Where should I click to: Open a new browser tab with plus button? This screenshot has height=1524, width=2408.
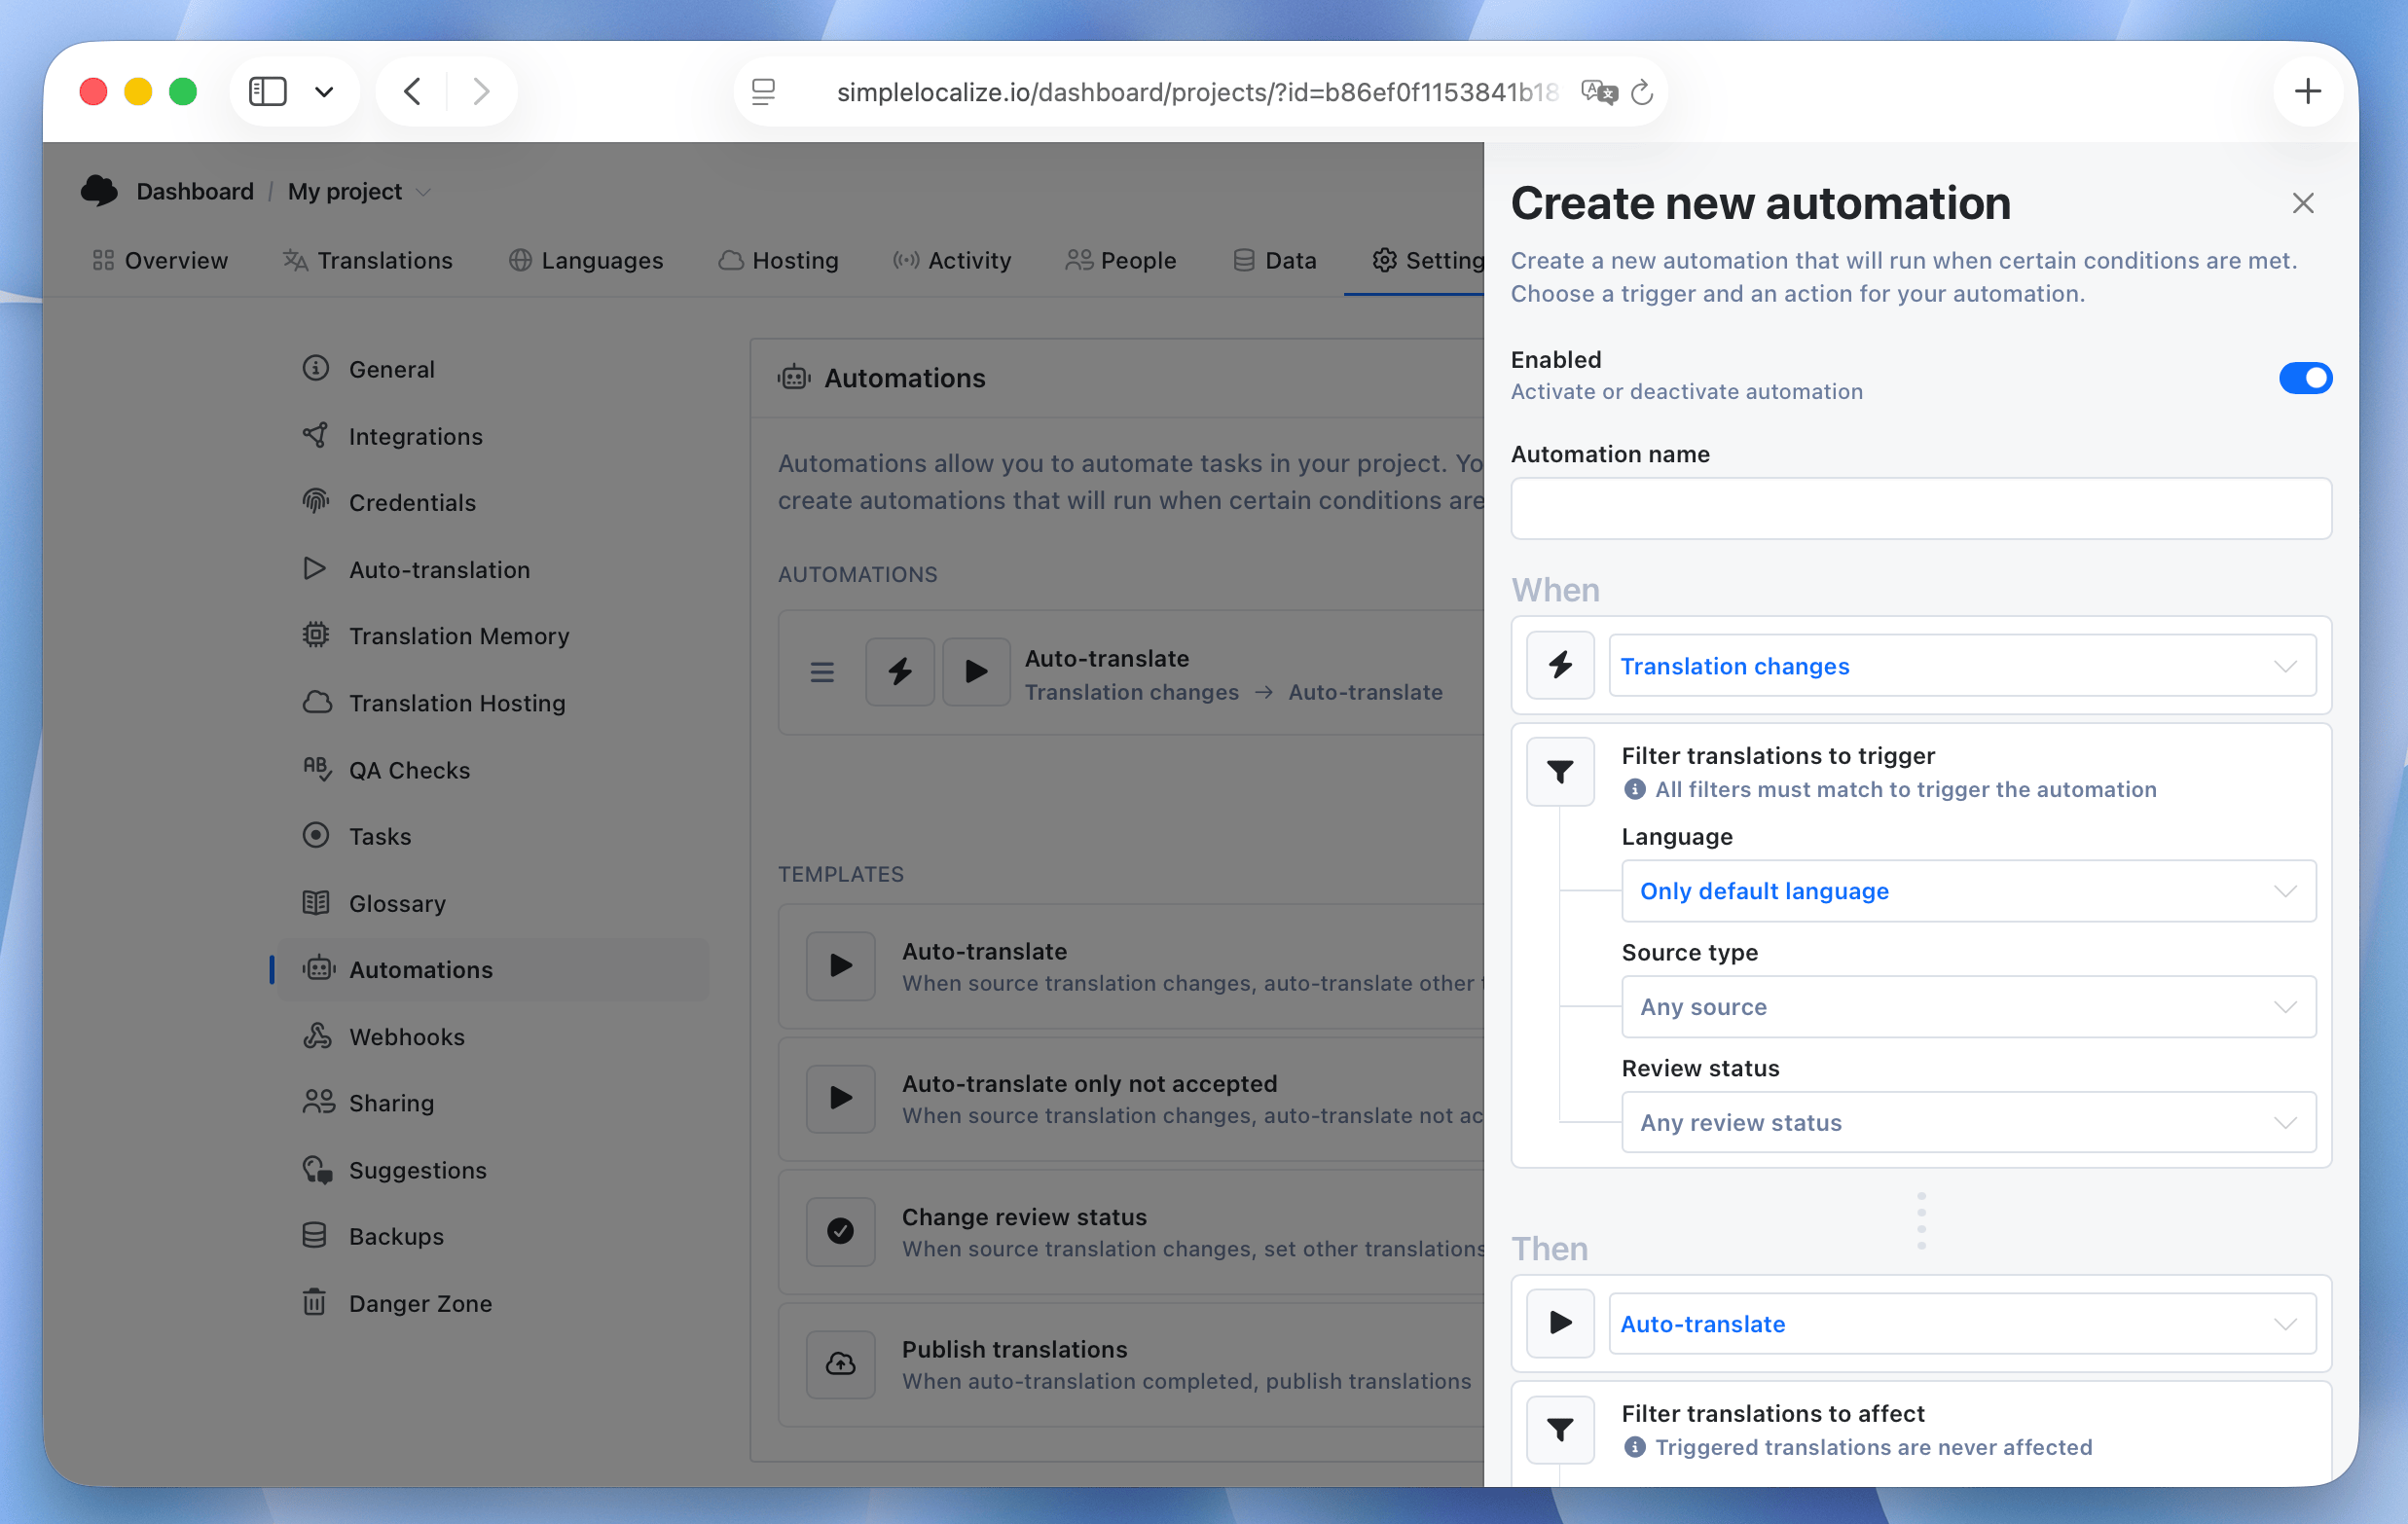pyautogui.click(x=2306, y=91)
